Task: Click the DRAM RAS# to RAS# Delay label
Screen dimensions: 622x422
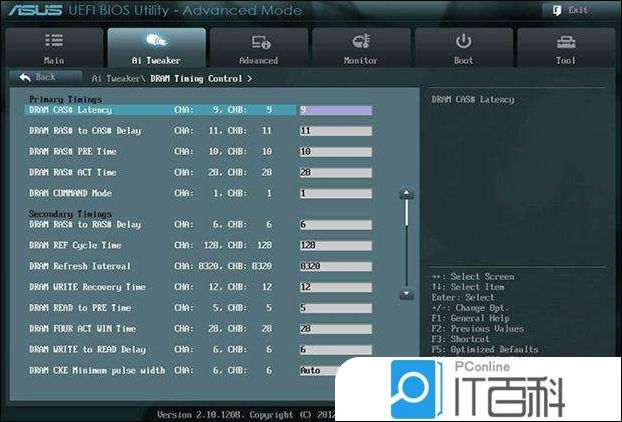Action: click(85, 224)
